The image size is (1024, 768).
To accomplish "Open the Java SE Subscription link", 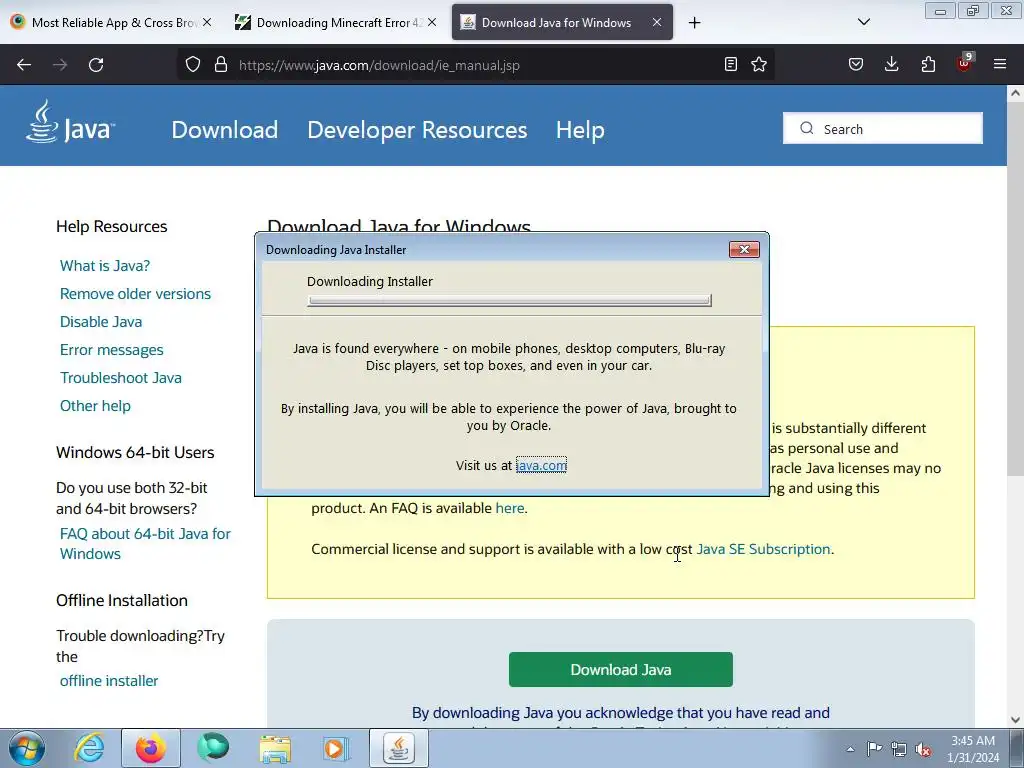I will (x=763, y=549).
